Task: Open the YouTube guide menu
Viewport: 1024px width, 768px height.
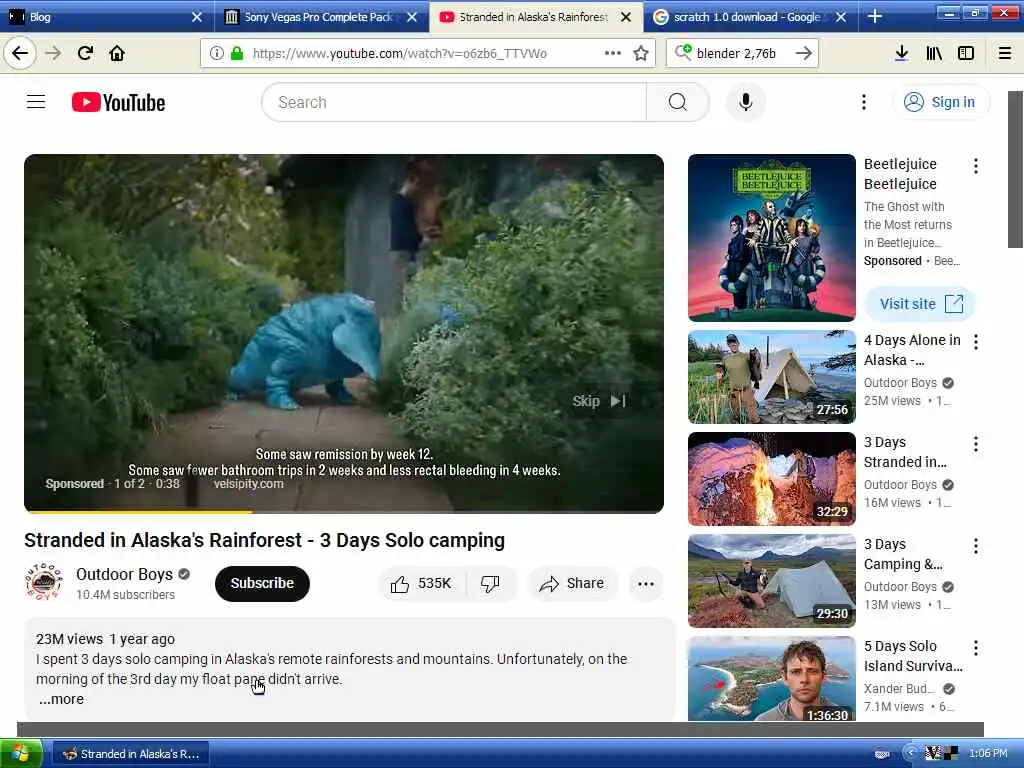Action: pos(36,102)
